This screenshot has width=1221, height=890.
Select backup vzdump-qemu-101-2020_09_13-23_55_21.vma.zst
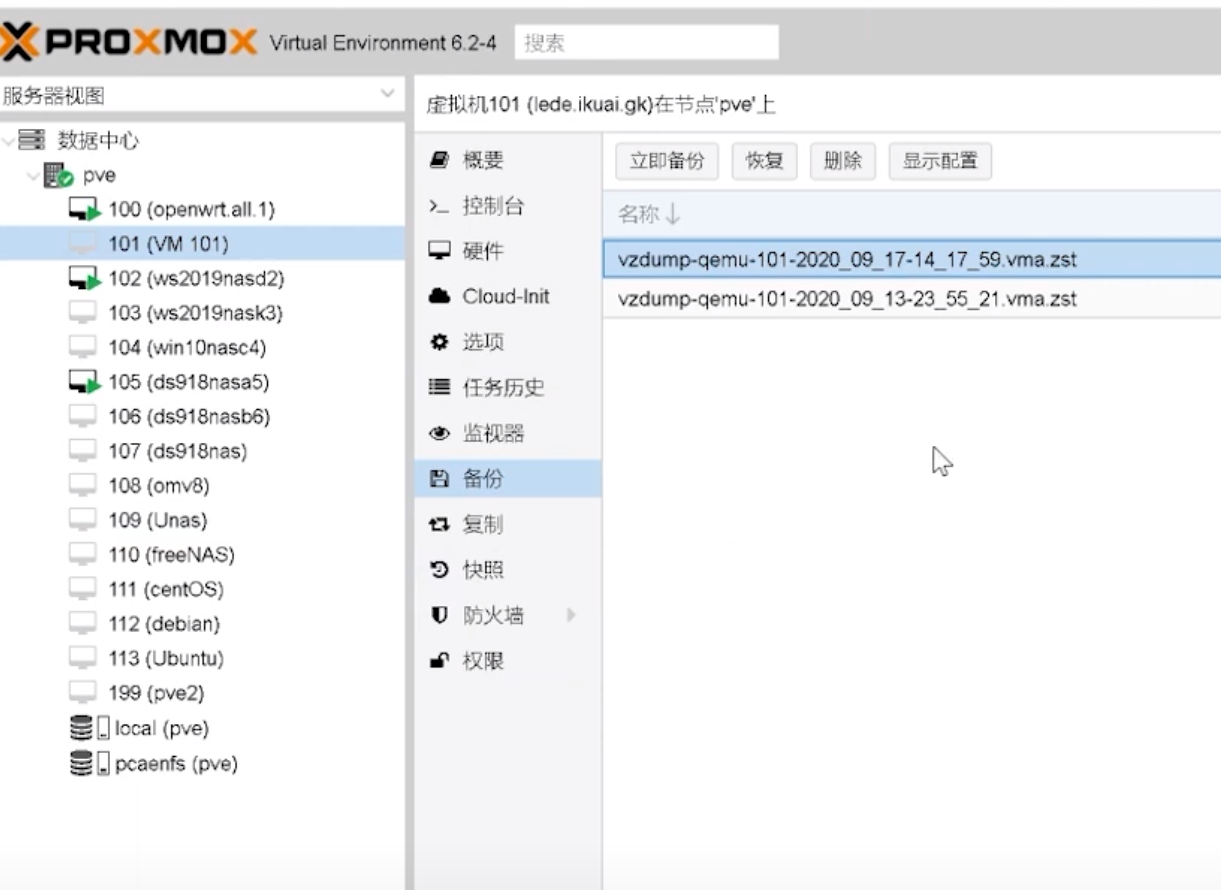pyautogui.click(x=847, y=299)
